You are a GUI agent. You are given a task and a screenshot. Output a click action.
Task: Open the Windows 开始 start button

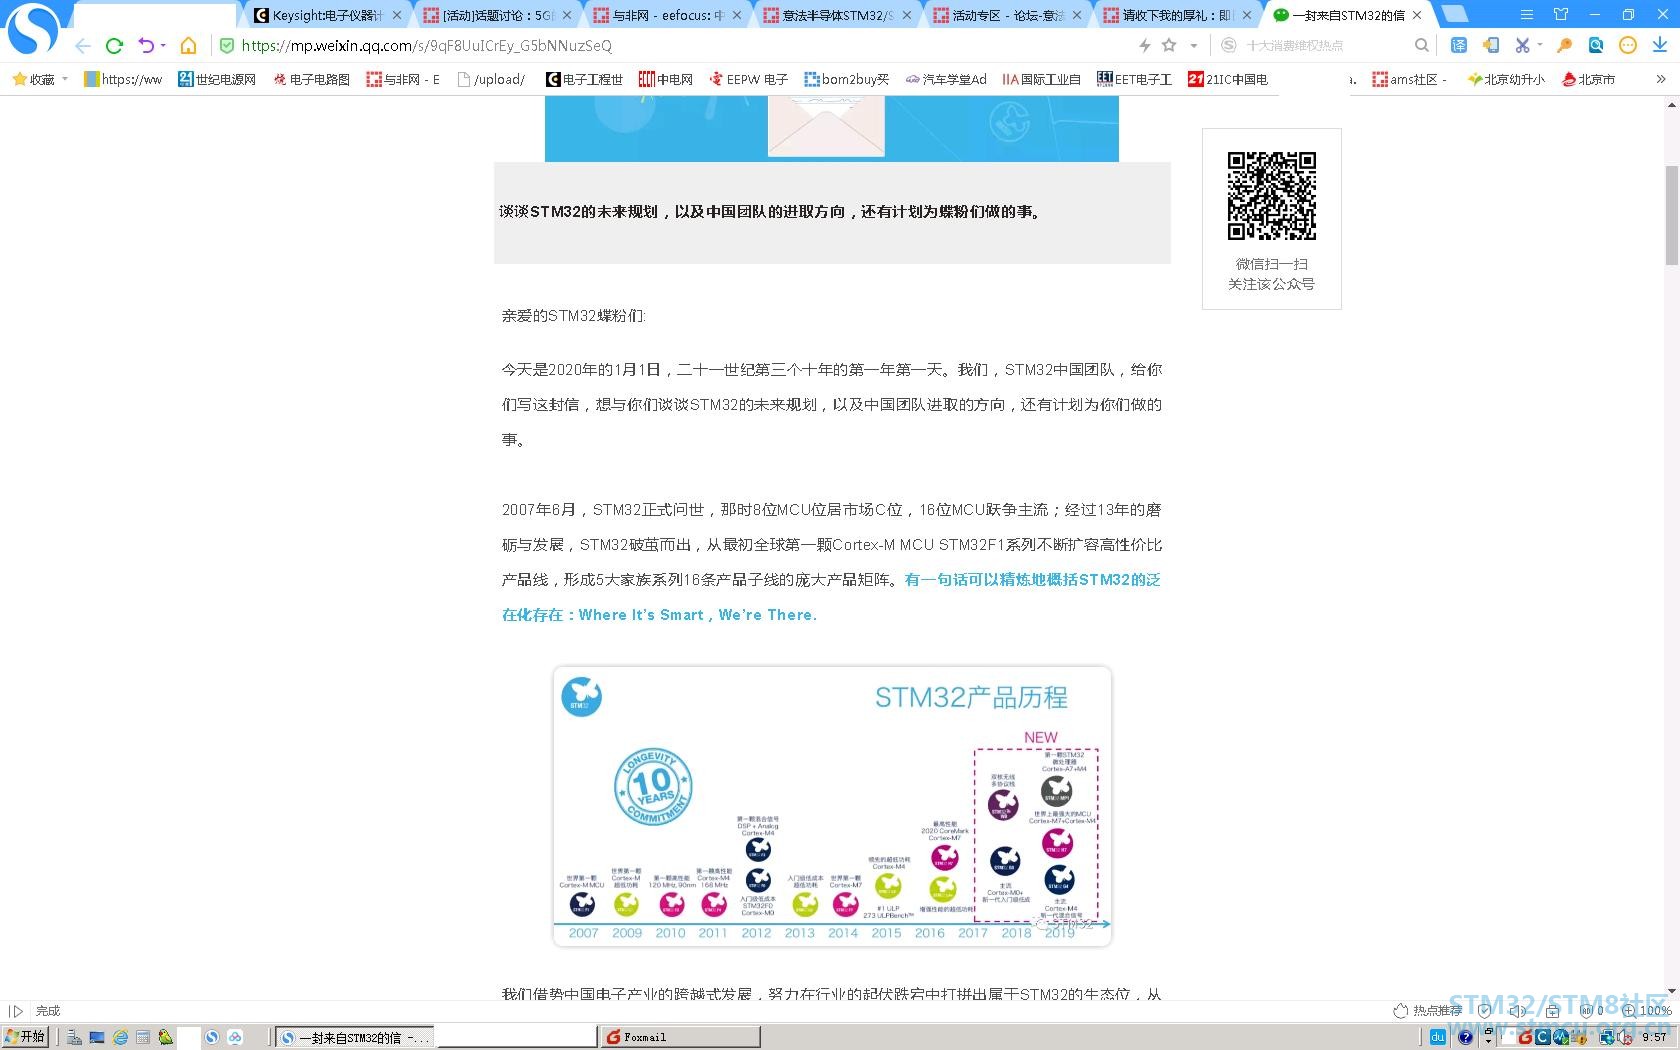[25, 1037]
